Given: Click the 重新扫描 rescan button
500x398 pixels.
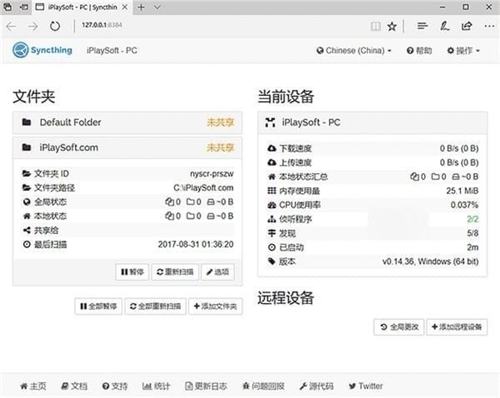Looking at the screenshot, I should pos(175,272).
